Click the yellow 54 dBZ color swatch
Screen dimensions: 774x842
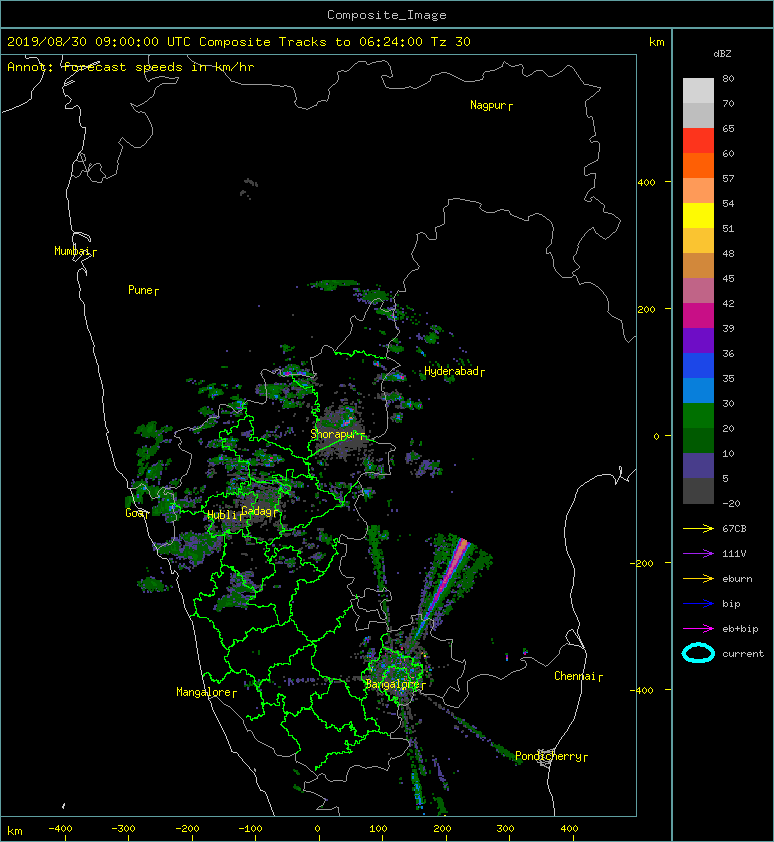tap(698, 215)
